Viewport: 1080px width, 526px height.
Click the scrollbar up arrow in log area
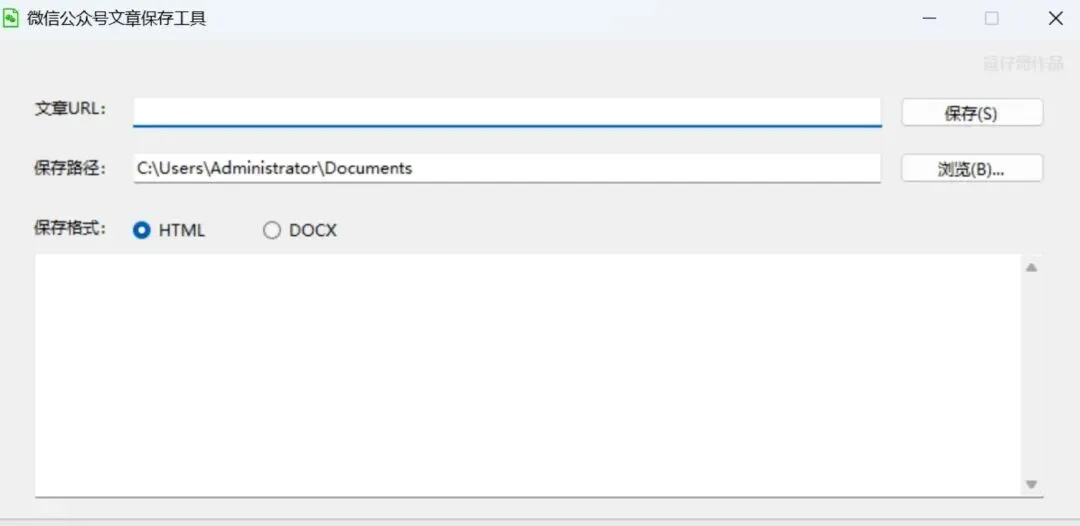tap(1031, 268)
